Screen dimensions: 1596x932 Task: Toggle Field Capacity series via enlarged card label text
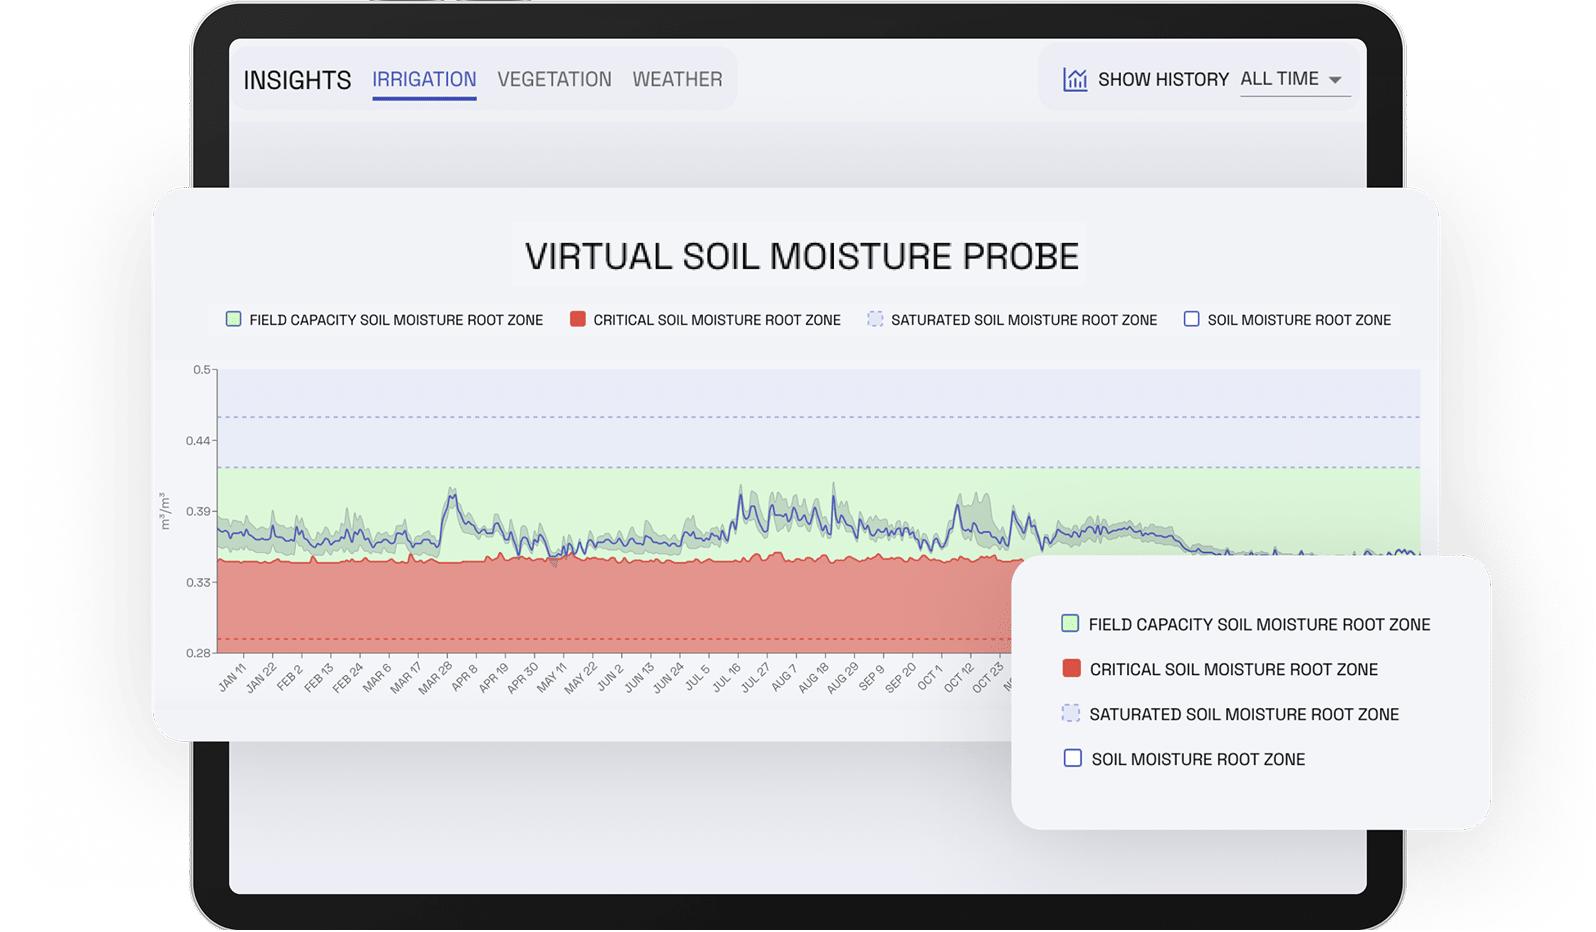tap(1259, 625)
